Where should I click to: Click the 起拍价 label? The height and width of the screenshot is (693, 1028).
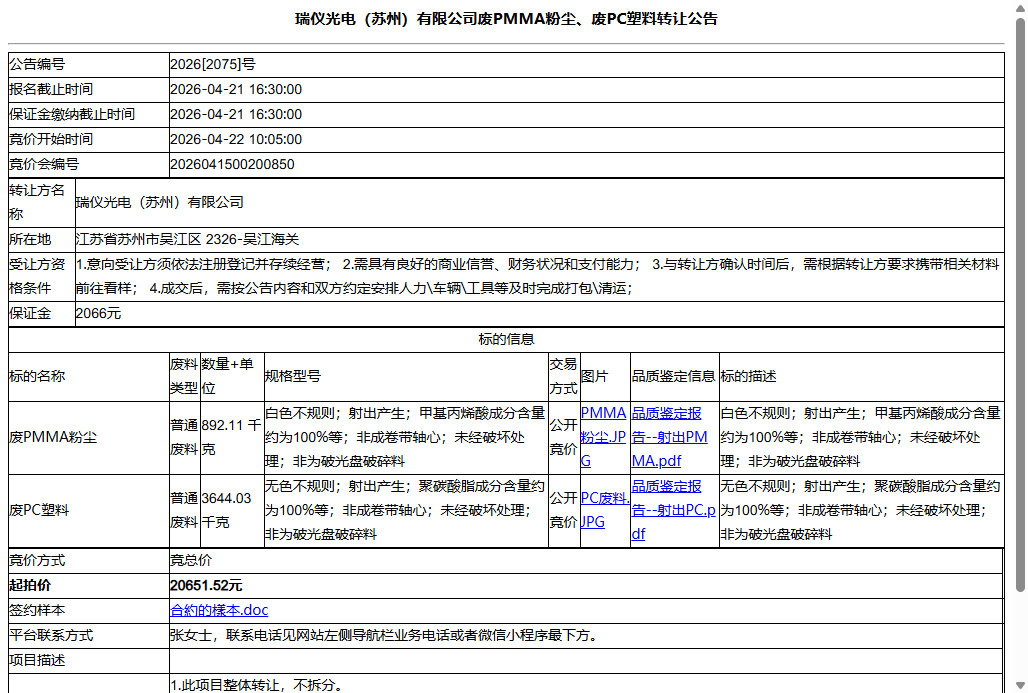click(x=30, y=585)
